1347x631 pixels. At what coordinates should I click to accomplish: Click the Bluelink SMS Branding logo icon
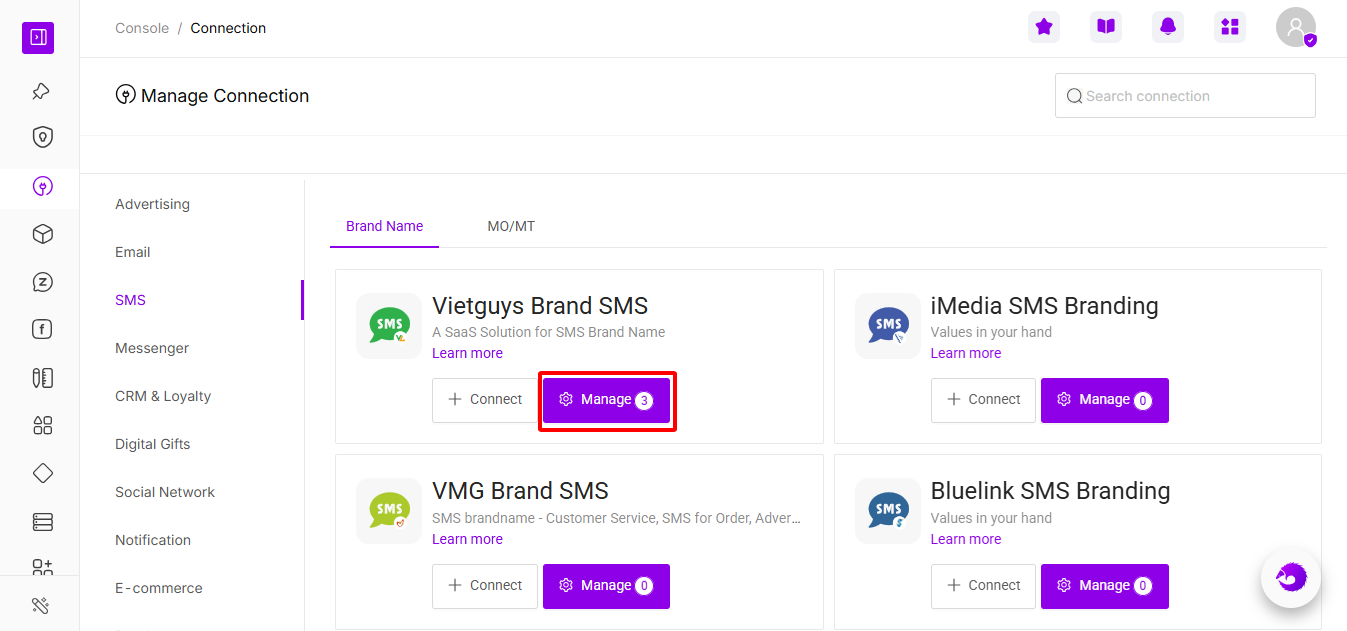[888, 511]
